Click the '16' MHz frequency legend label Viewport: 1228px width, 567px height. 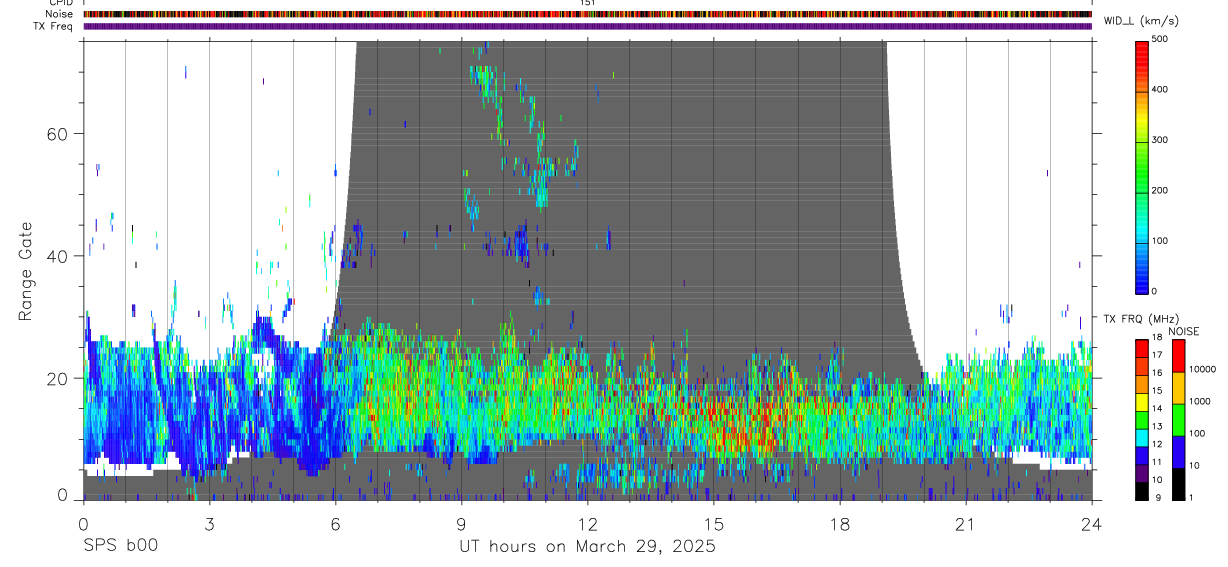click(1158, 373)
